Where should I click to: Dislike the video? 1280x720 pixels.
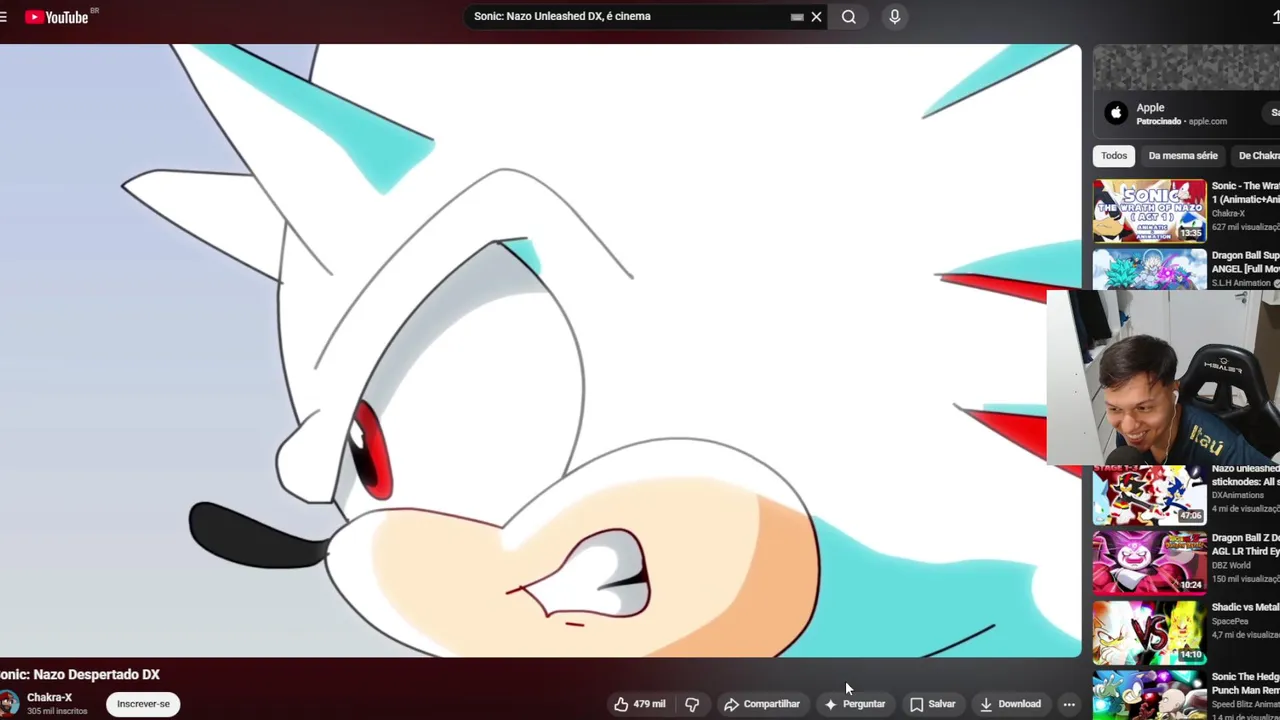692,704
